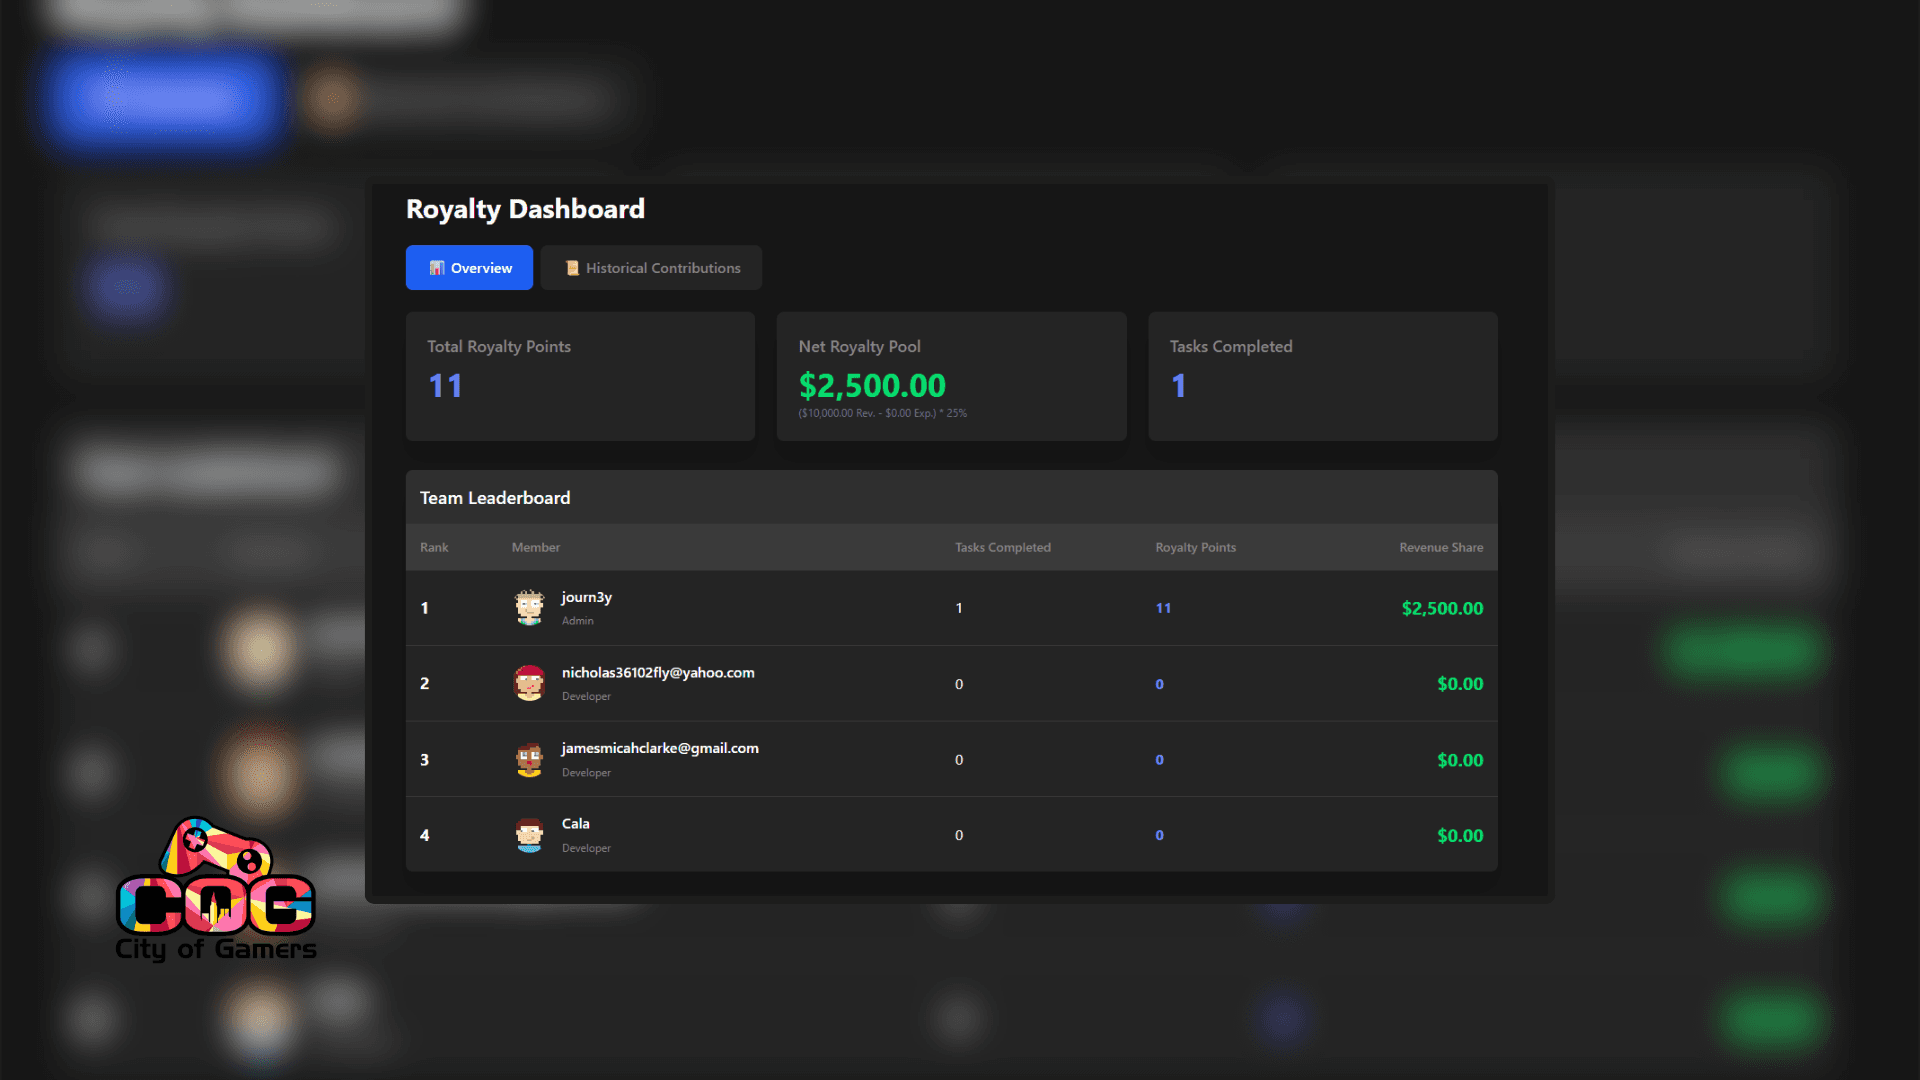Open the Historical Contributions tab
The width and height of the screenshot is (1920, 1080).
click(x=651, y=268)
